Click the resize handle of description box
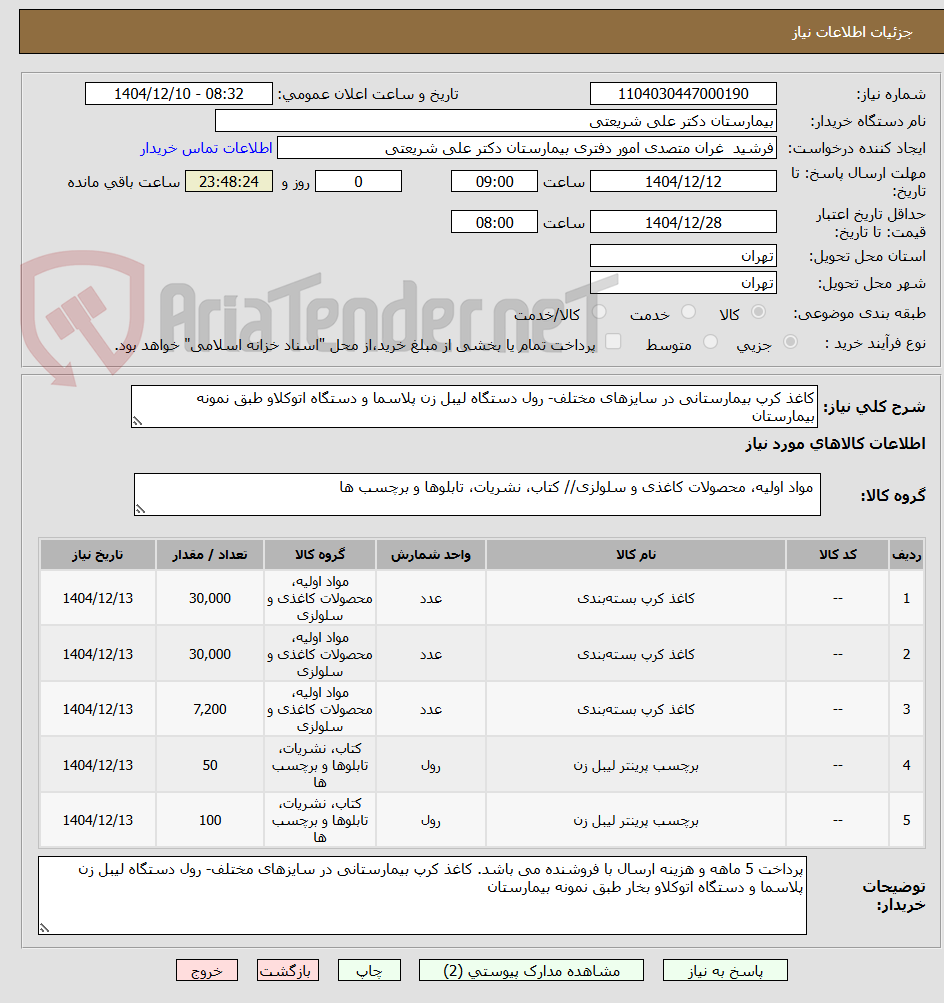Viewport: 944px width, 1003px height. click(x=137, y=422)
